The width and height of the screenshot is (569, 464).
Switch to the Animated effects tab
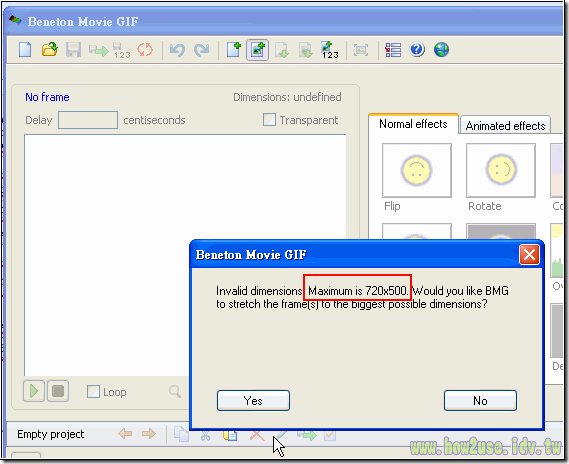[505, 126]
